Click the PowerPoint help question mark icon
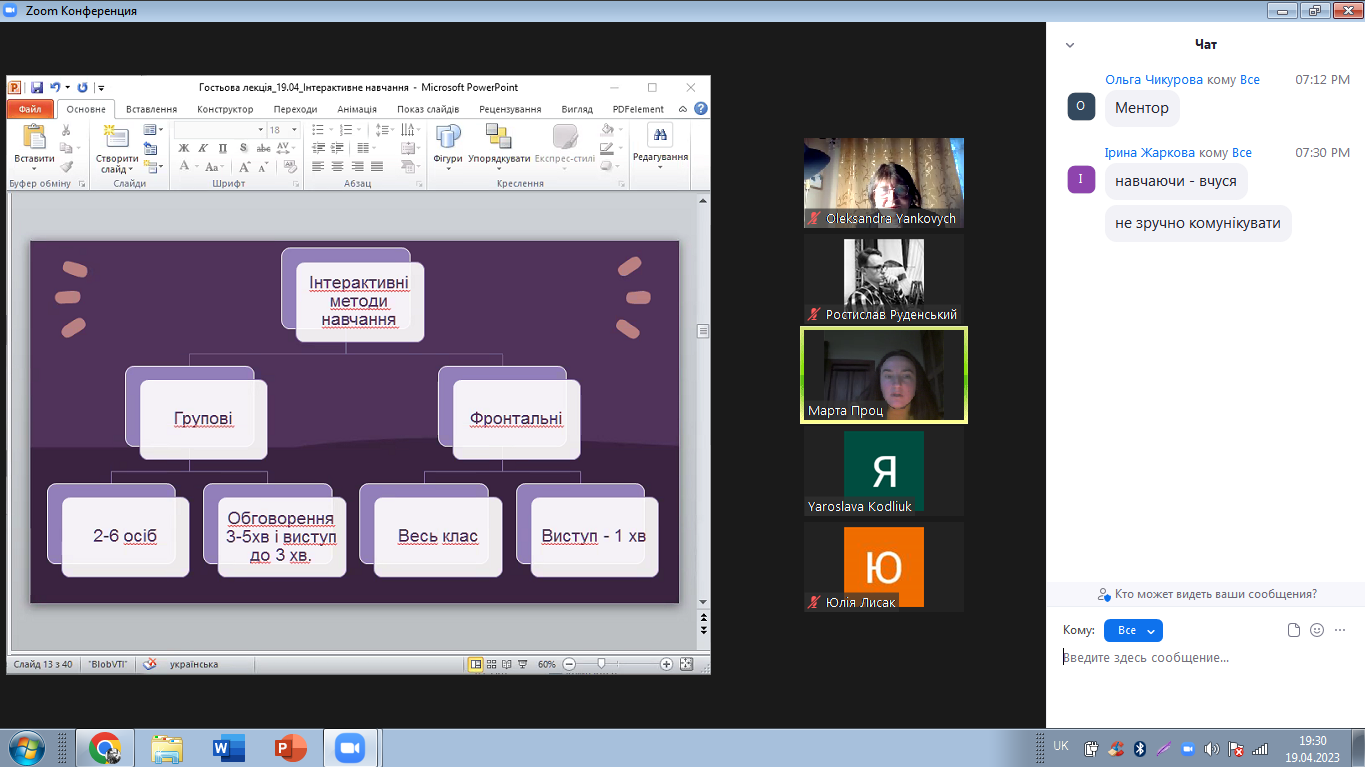 [x=701, y=109]
